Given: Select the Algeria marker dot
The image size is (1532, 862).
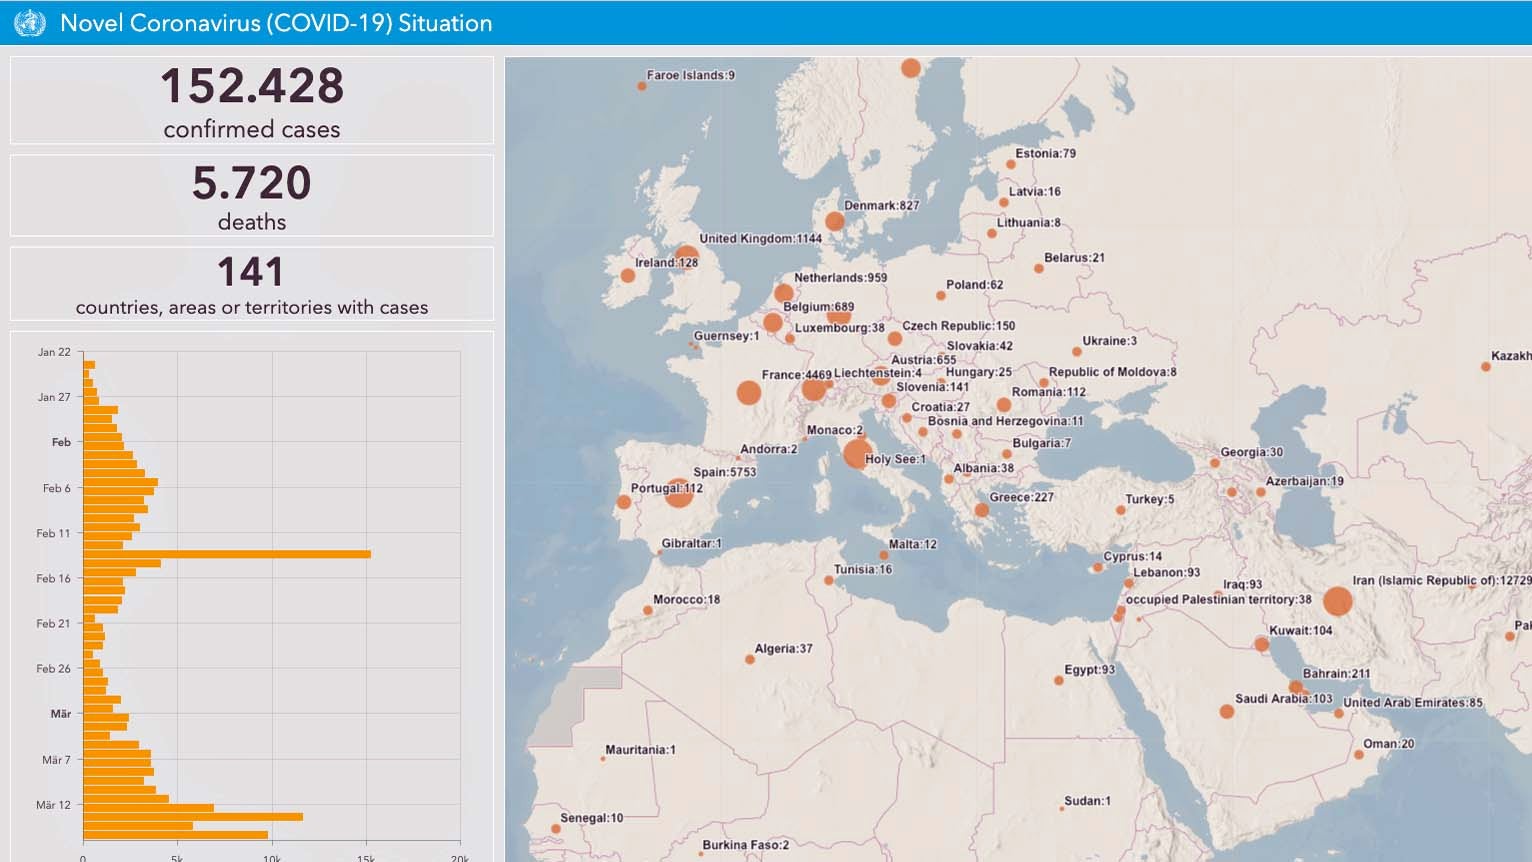Looking at the screenshot, I should (x=749, y=660).
